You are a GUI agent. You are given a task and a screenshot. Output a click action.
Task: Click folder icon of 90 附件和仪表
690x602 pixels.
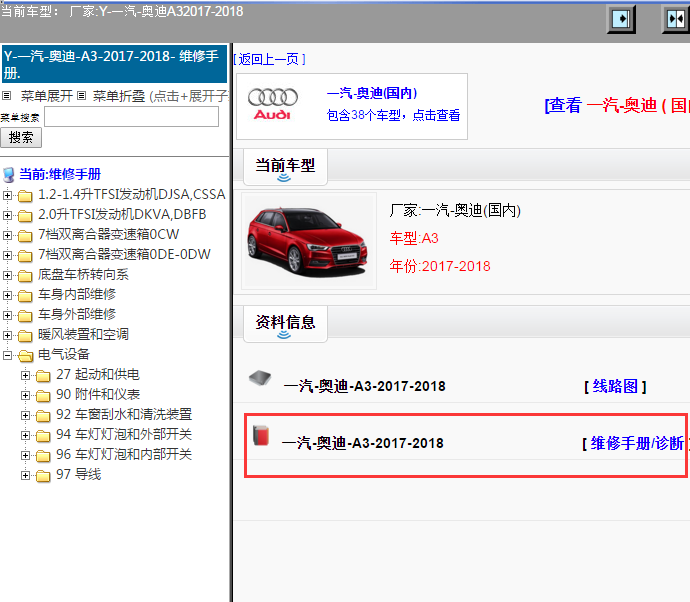pyautogui.click(x=43, y=396)
